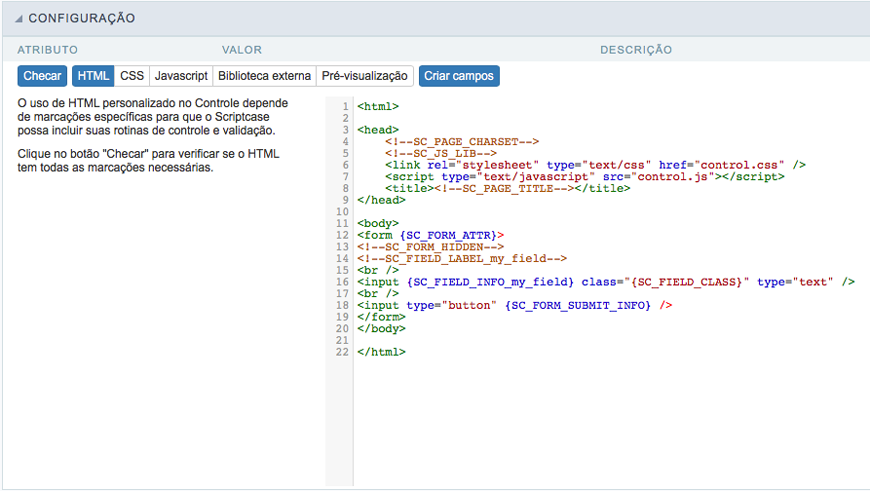Click the input type button SC_FORM_SUBMIT_INFO line
Screen dimensions: 870x491
(x=515, y=305)
